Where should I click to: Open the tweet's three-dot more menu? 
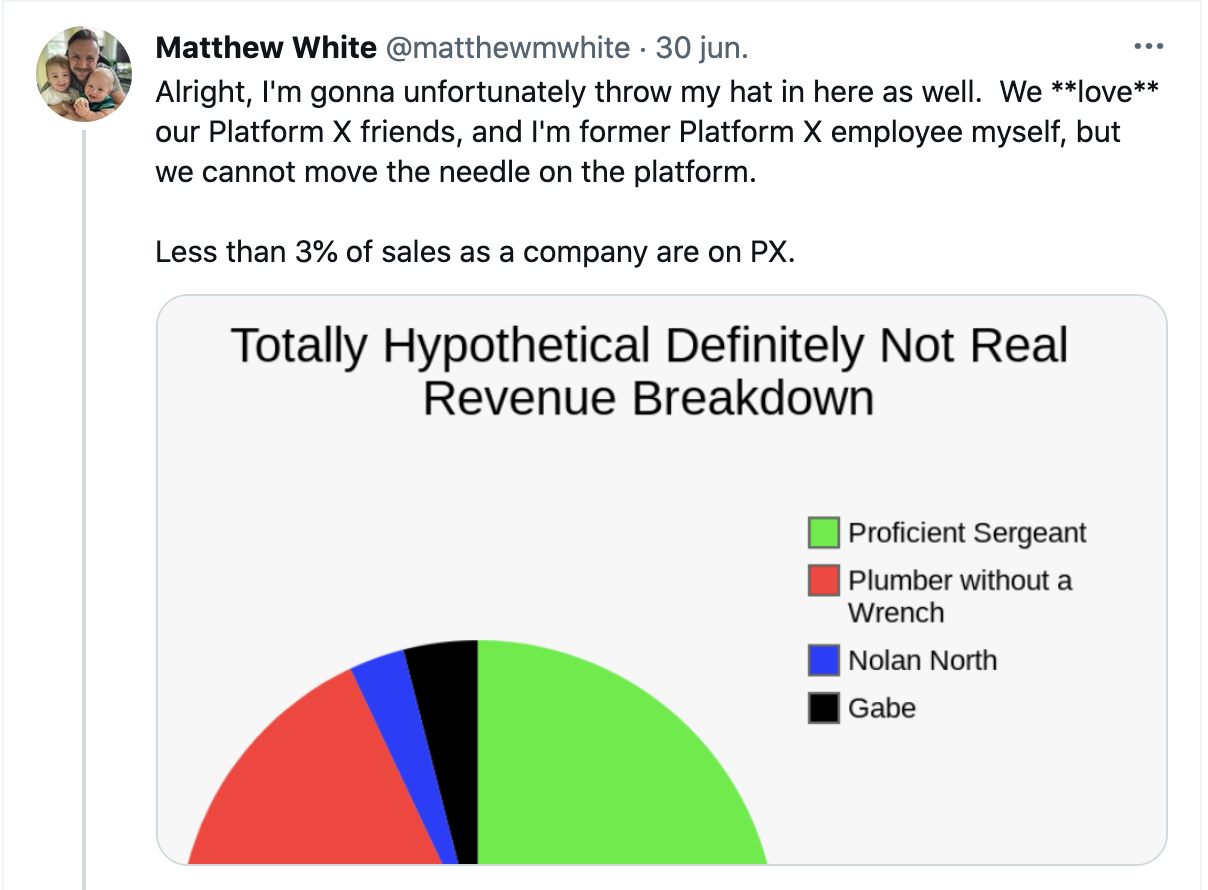tap(1148, 46)
